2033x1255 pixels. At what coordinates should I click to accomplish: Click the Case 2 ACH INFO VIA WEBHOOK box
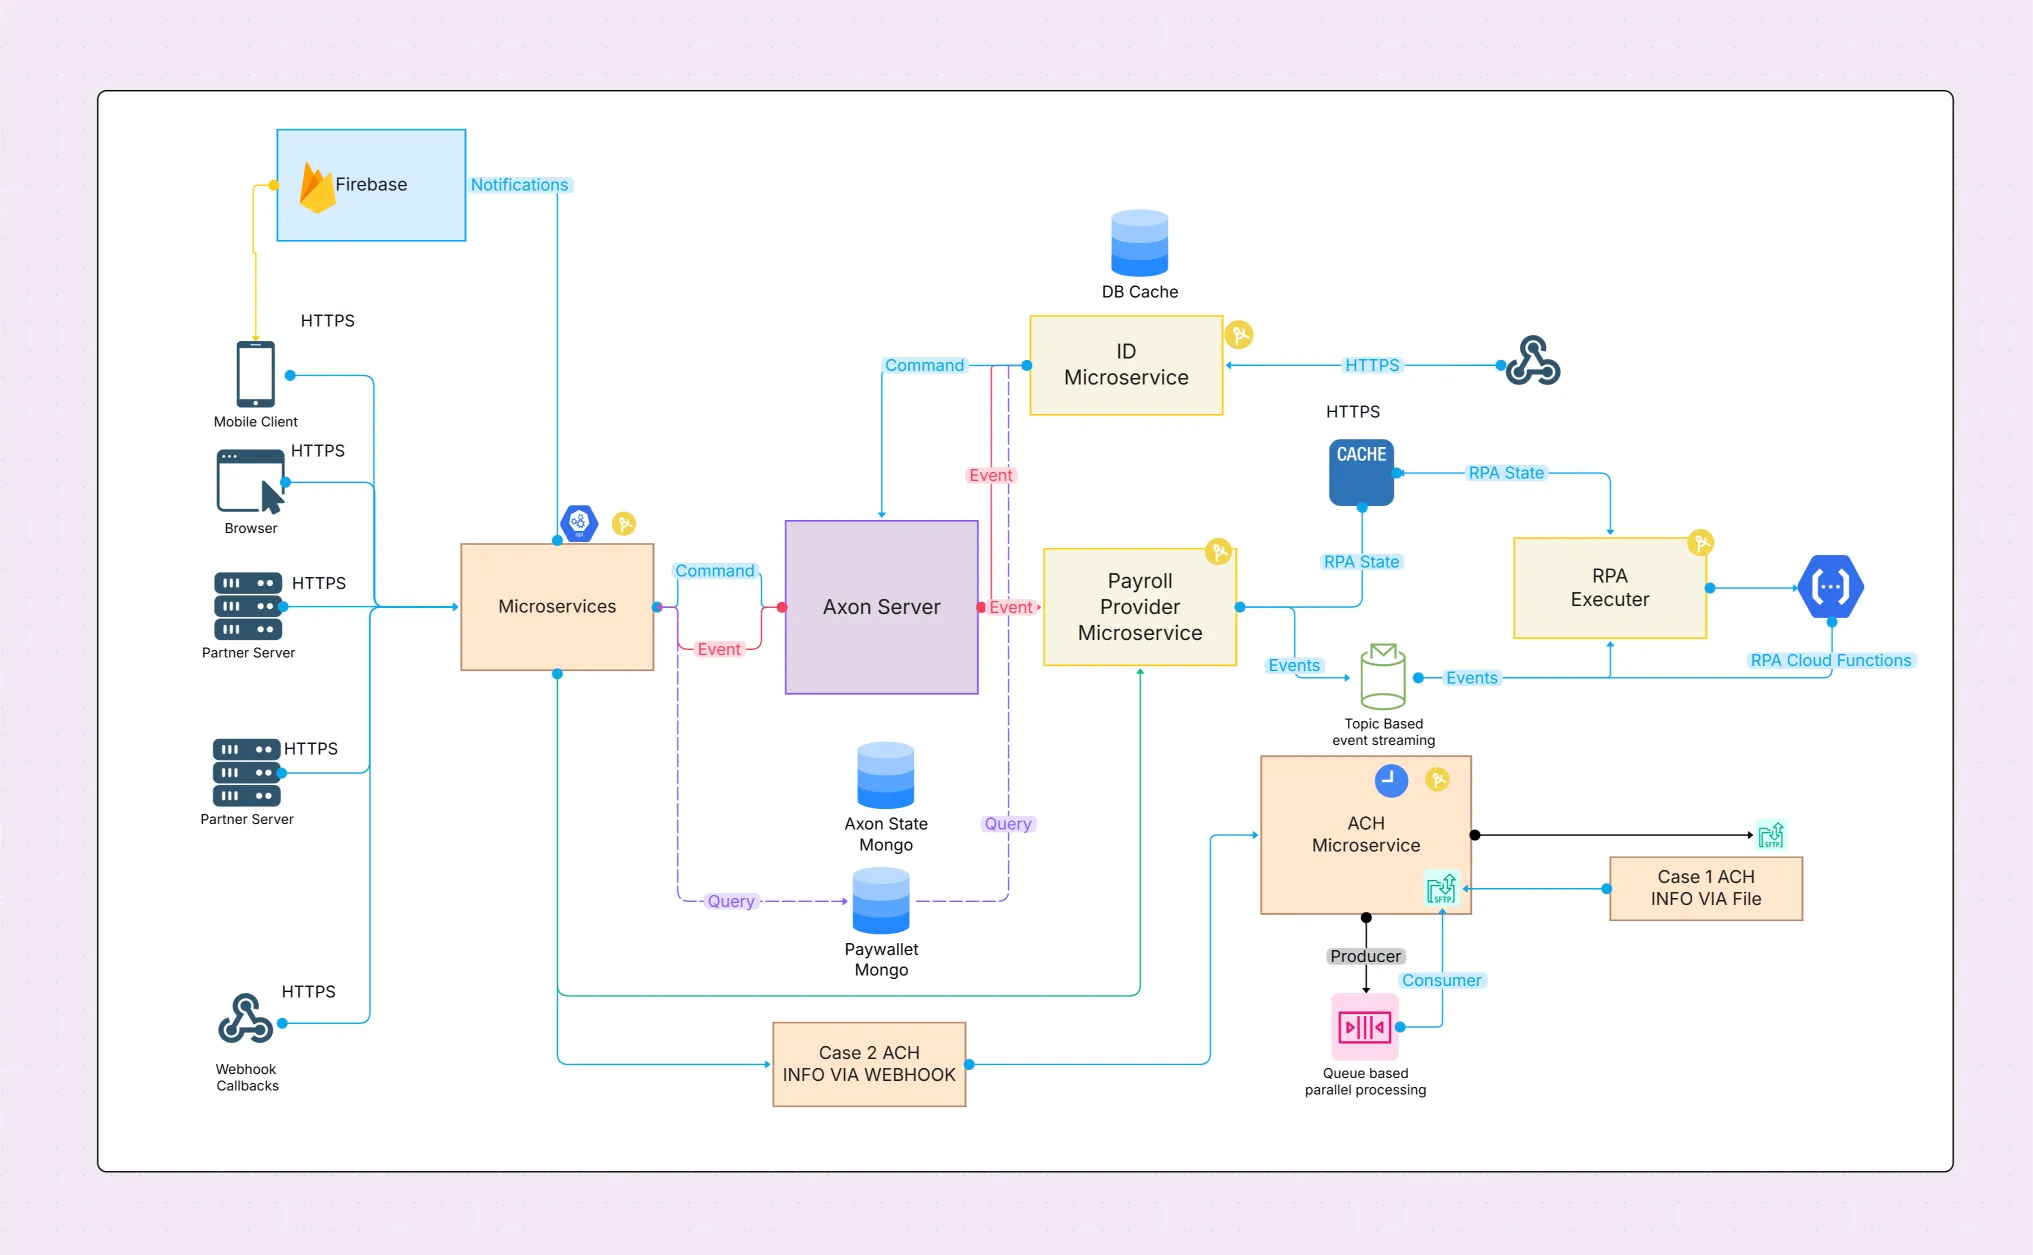[868, 1064]
